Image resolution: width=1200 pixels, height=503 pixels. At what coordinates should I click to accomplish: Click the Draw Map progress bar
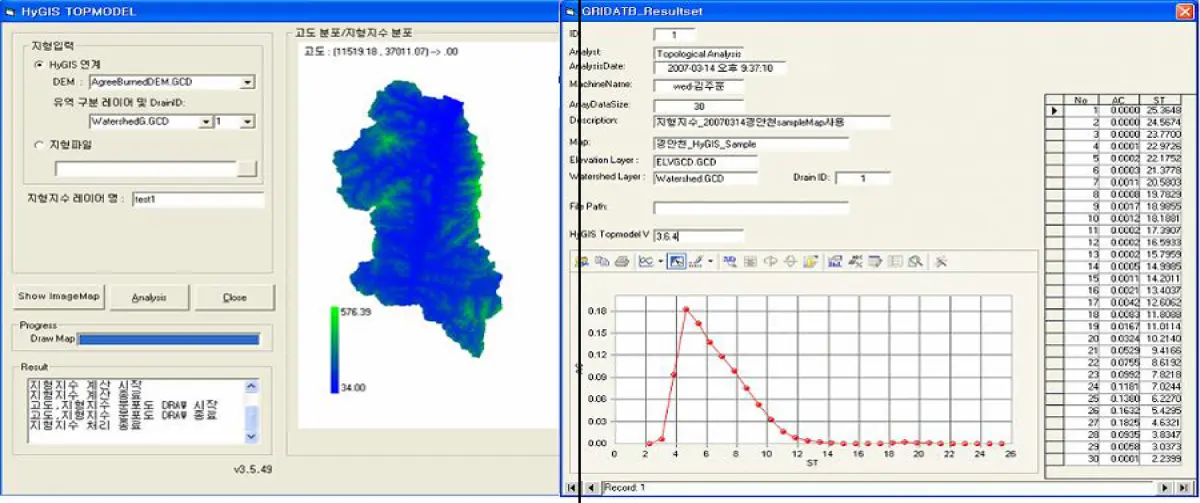[x=168, y=340]
